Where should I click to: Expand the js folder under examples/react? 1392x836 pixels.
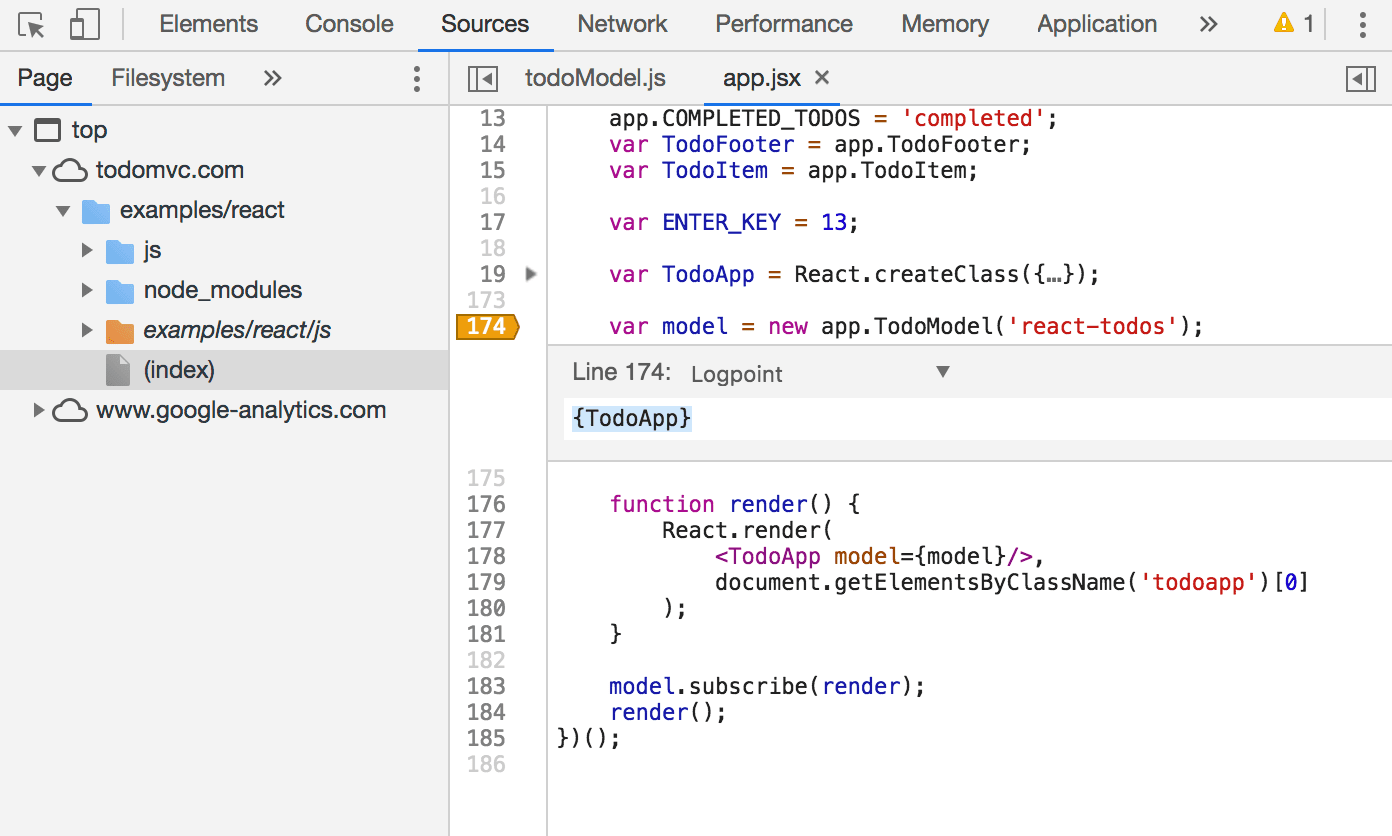point(88,250)
